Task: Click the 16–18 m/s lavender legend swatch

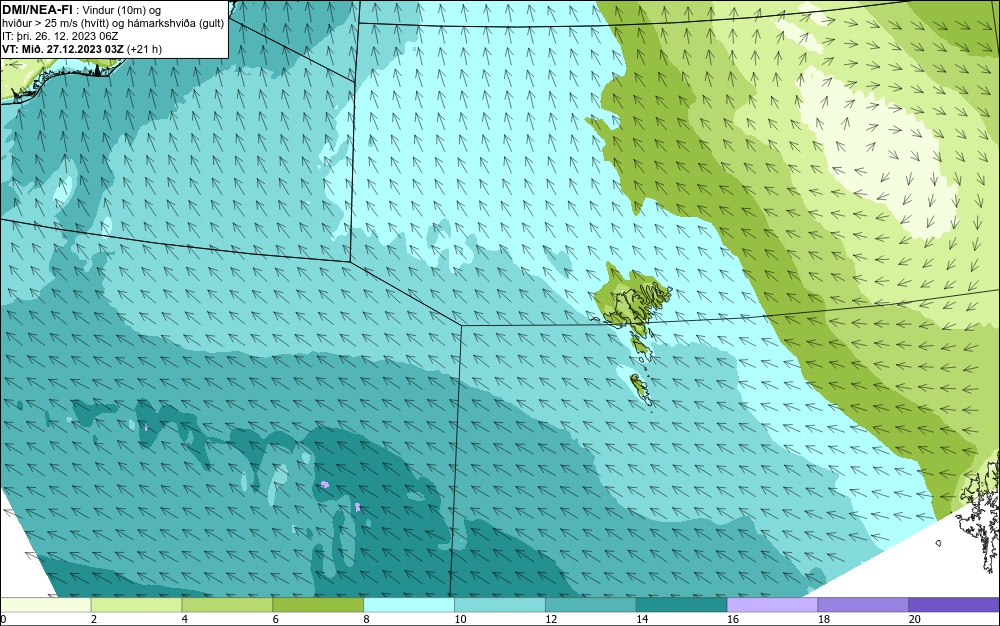Action: click(x=772, y=605)
